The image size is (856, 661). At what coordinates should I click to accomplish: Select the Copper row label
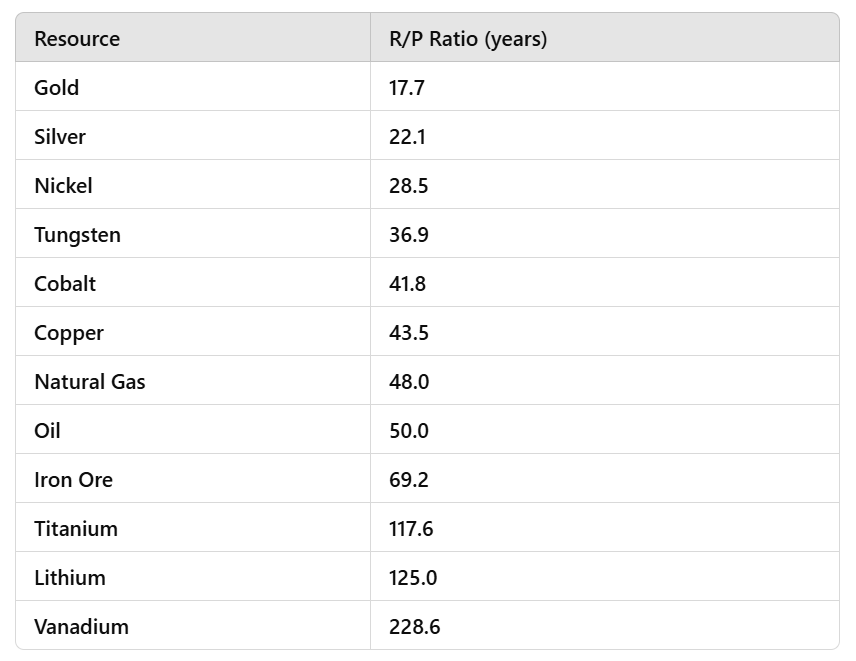pyautogui.click(x=69, y=333)
